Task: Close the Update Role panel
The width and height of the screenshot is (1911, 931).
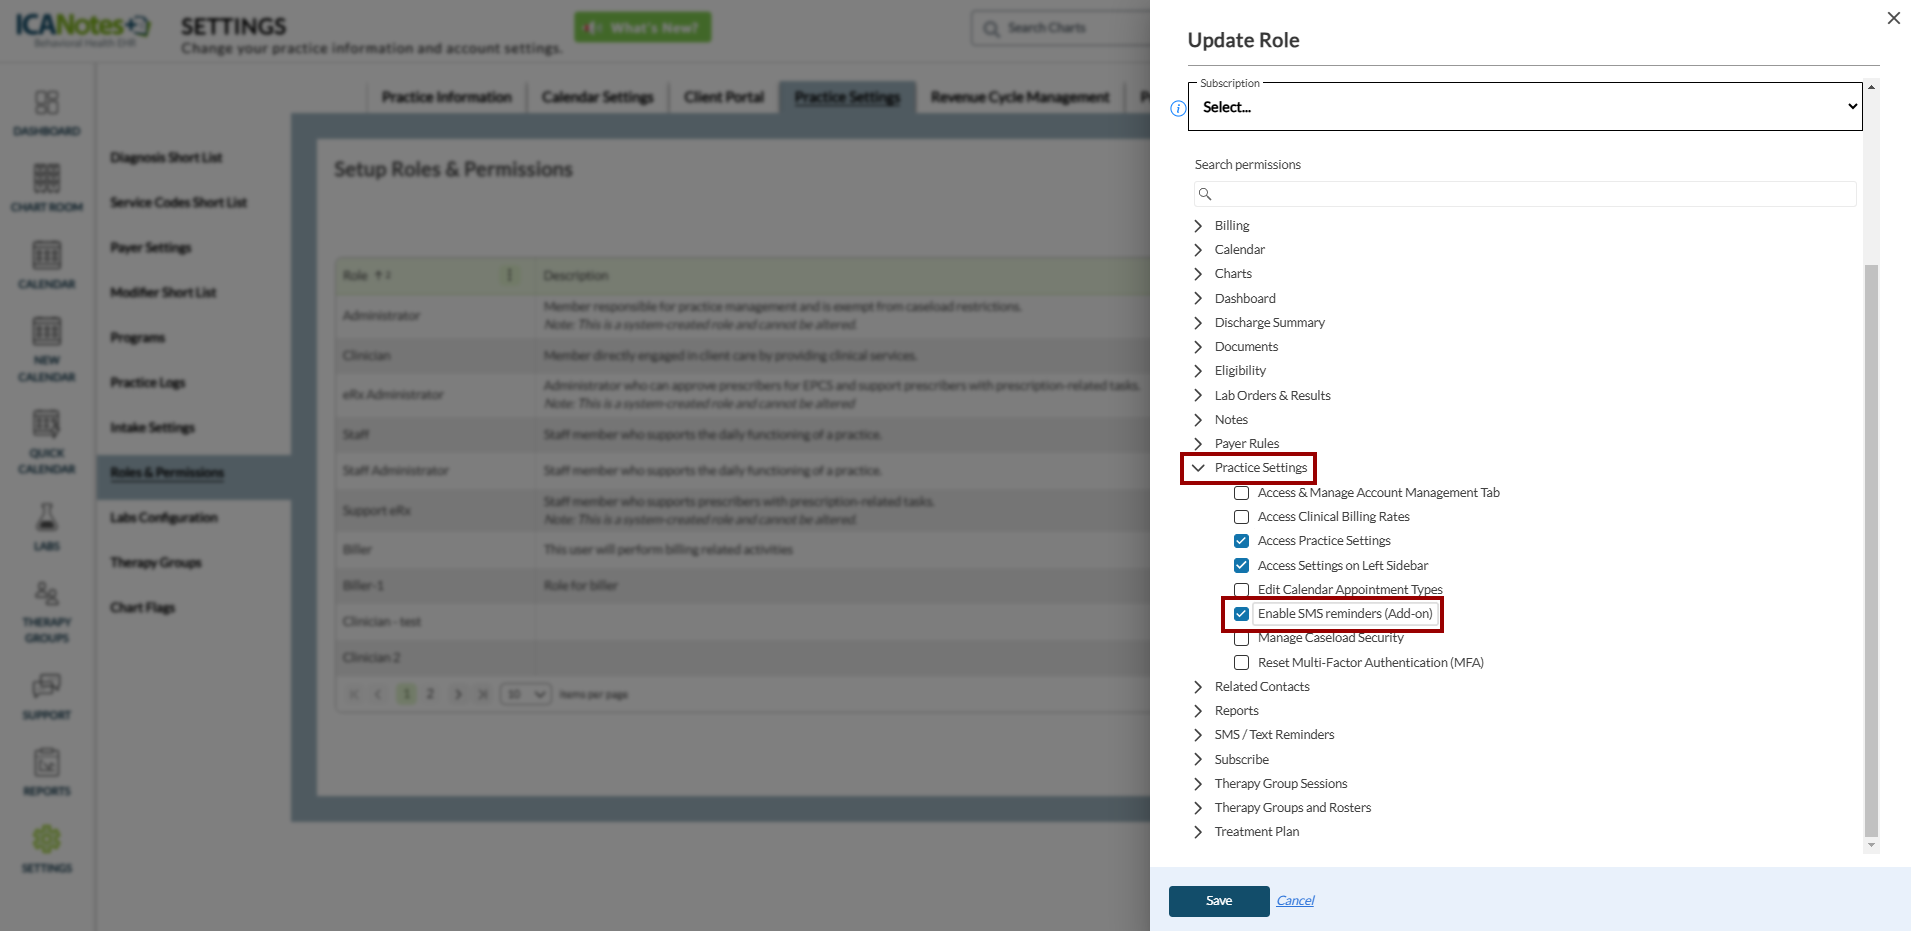Action: (x=1893, y=18)
